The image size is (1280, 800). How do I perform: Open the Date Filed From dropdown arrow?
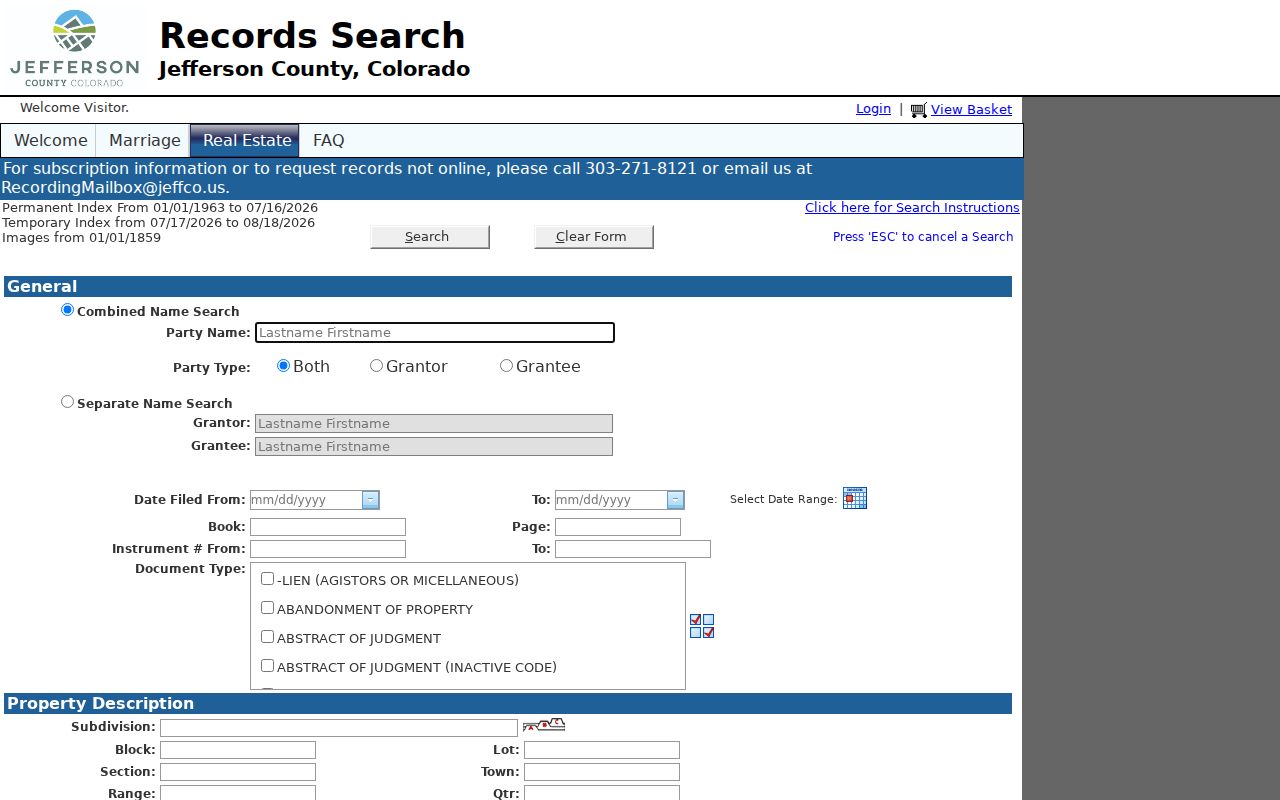371,500
